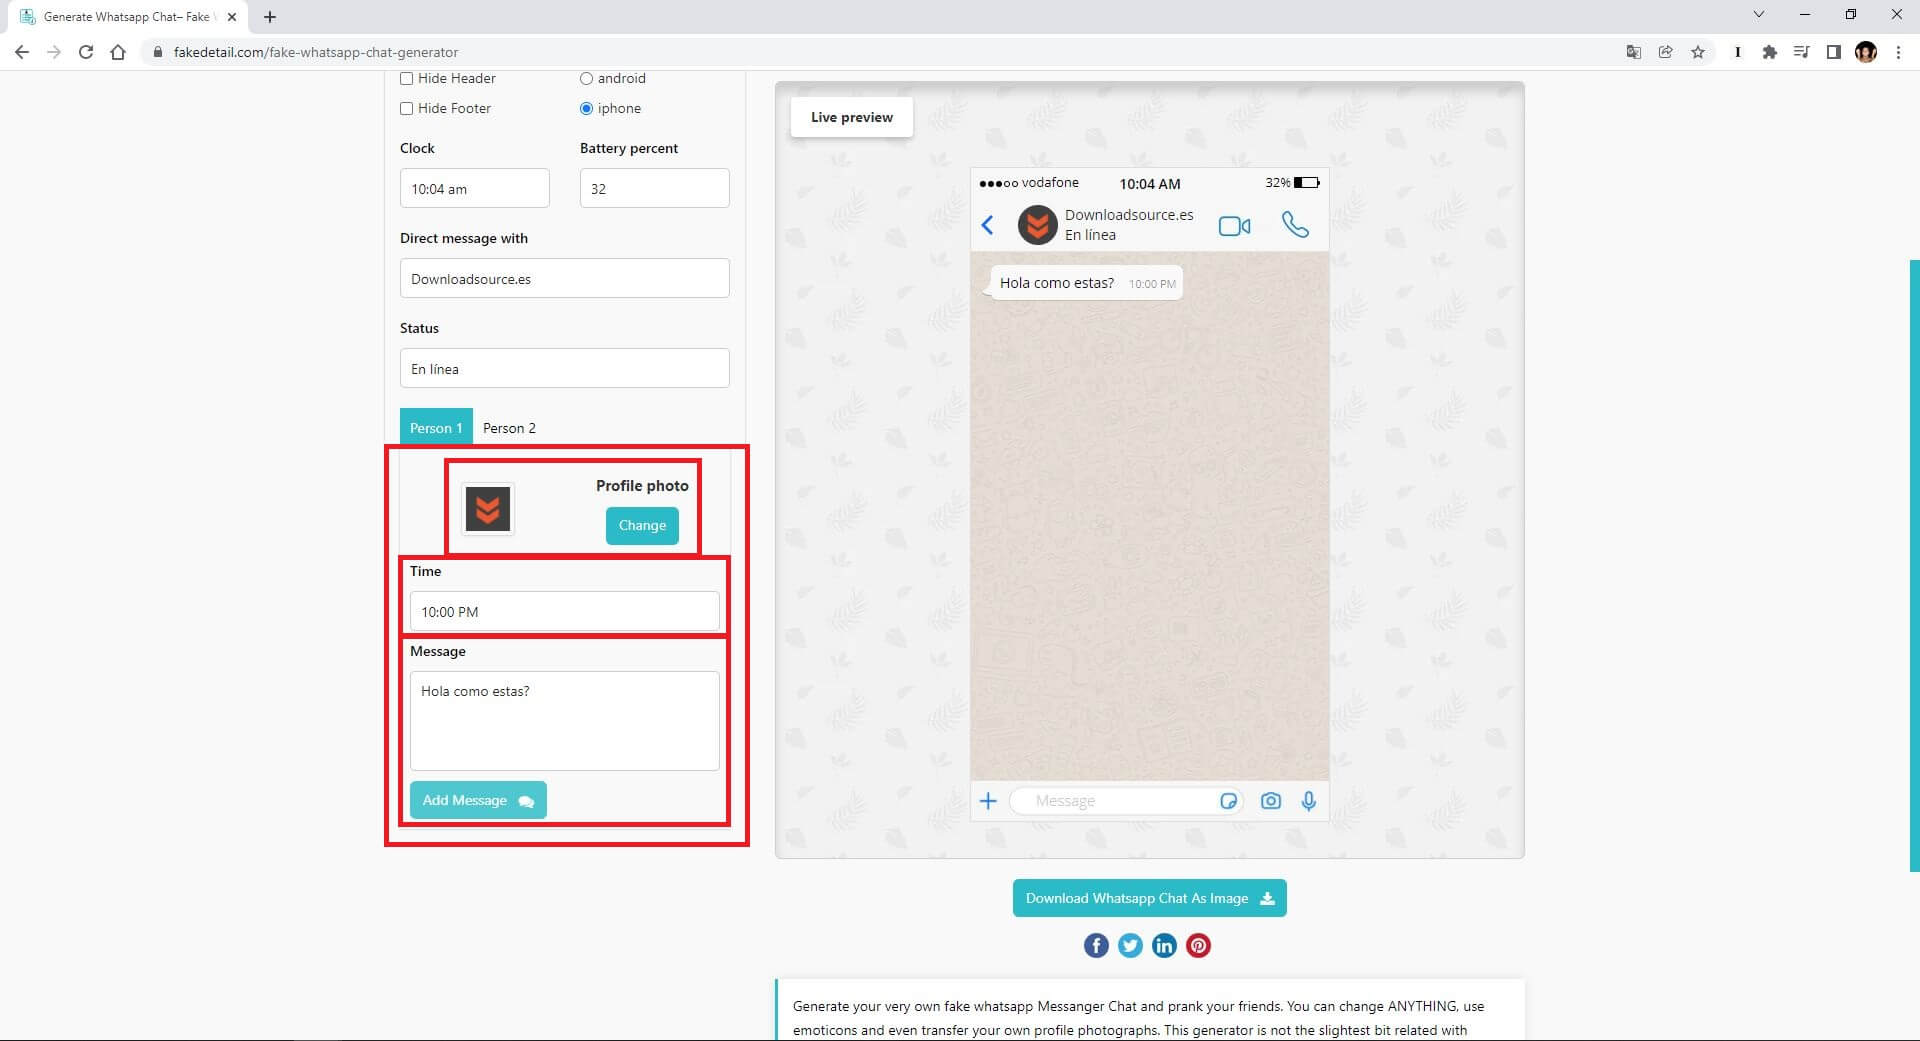Check the Hide Header checkbox
The image size is (1920, 1041).
tap(407, 79)
